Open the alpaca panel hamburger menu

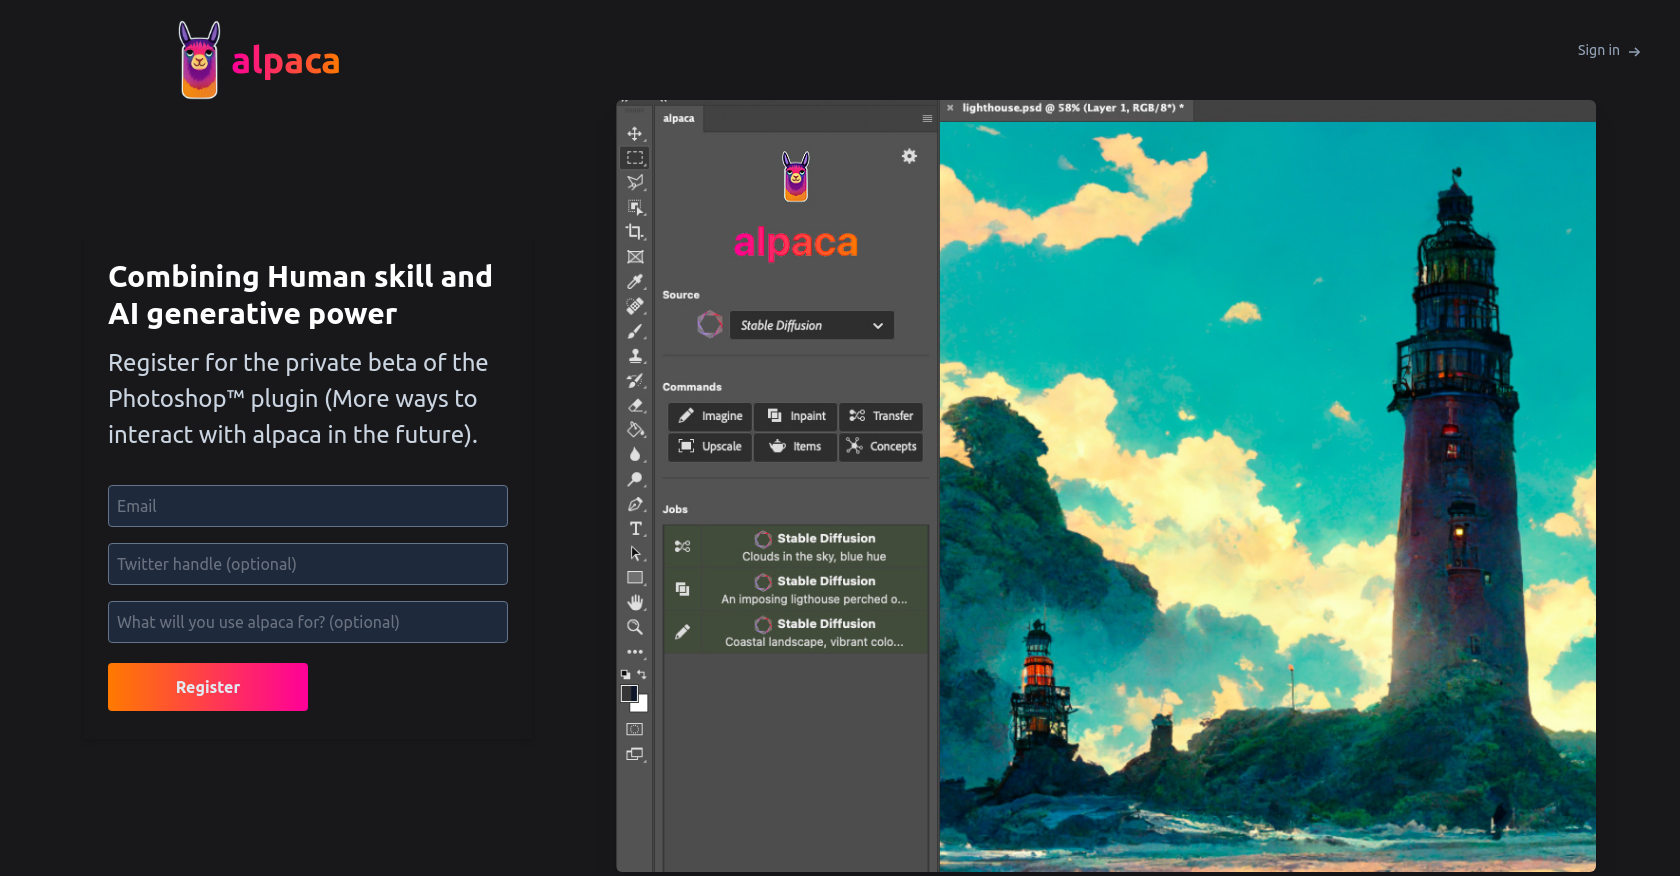927,119
